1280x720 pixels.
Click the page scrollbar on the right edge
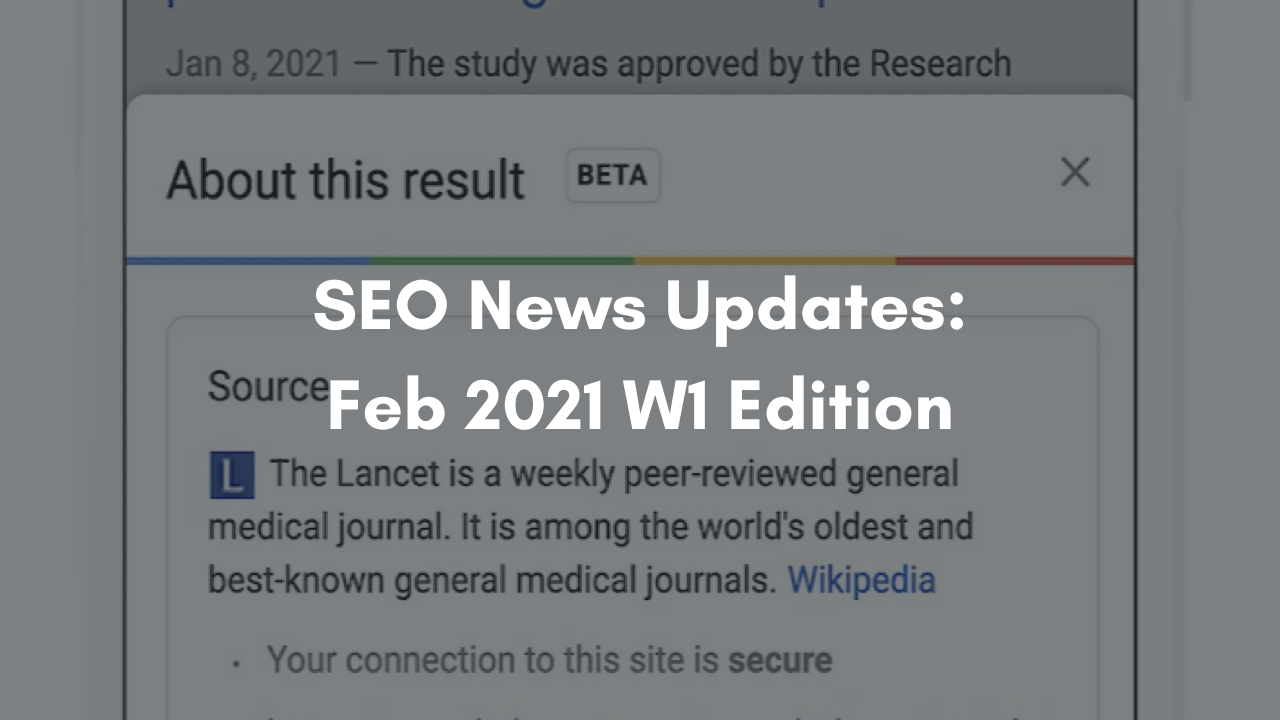click(1187, 50)
